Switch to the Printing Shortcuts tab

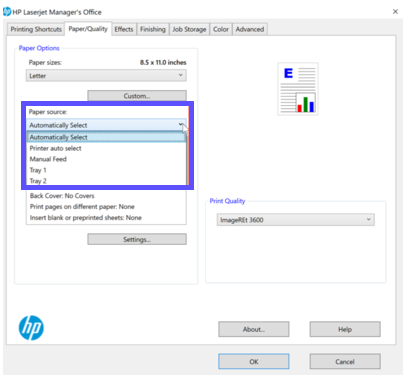(36, 29)
